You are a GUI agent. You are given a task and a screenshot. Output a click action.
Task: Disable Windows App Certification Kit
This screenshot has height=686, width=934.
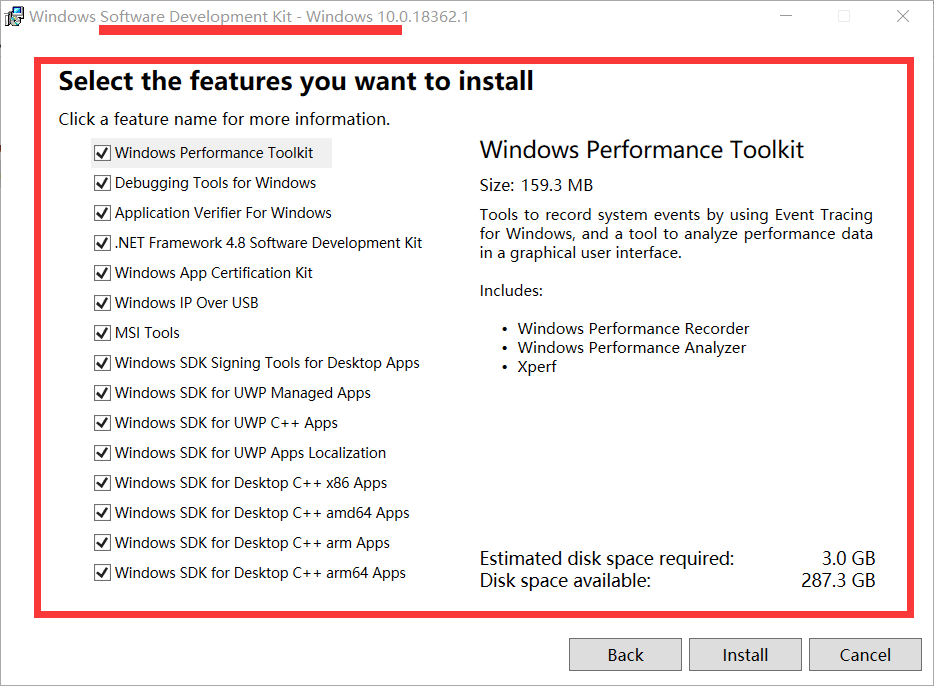click(x=101, y=272)
